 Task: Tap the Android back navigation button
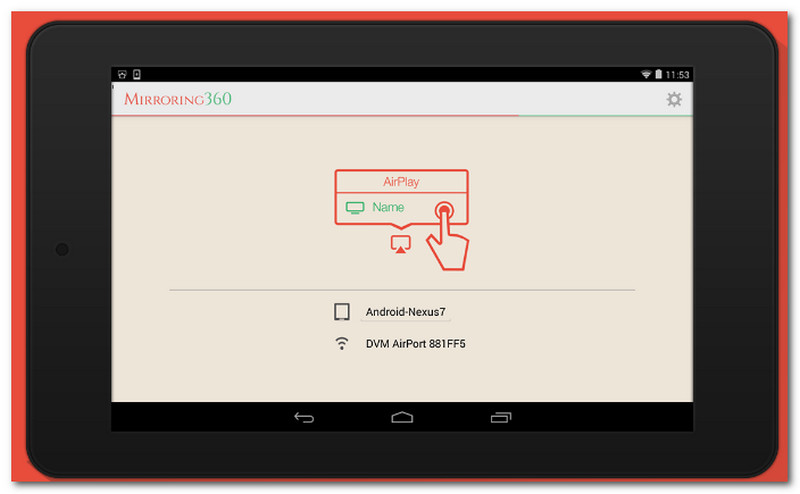(304, 417)
